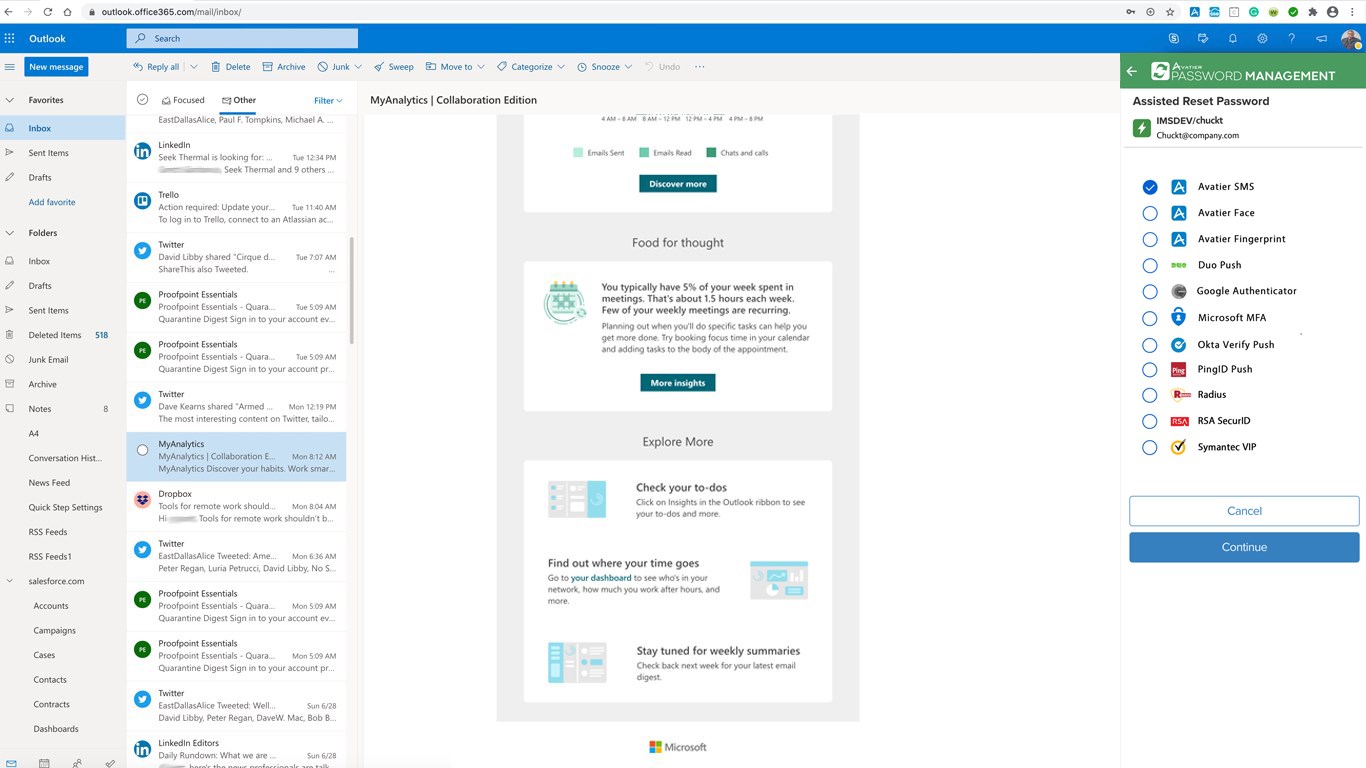Select Avatier Fingerprint radio option
Viewport: 1366px width, 768px height.
(x=1150, y=239)
